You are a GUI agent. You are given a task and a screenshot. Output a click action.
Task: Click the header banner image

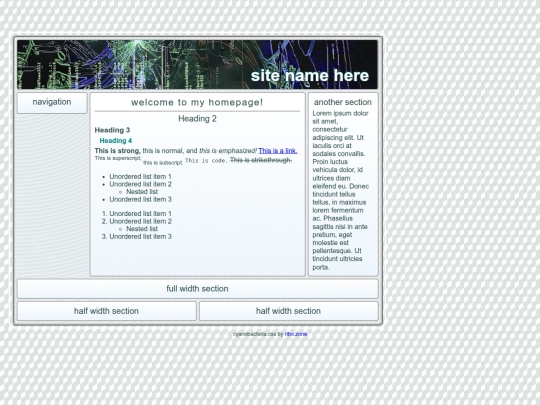click(x=197, y=65)
